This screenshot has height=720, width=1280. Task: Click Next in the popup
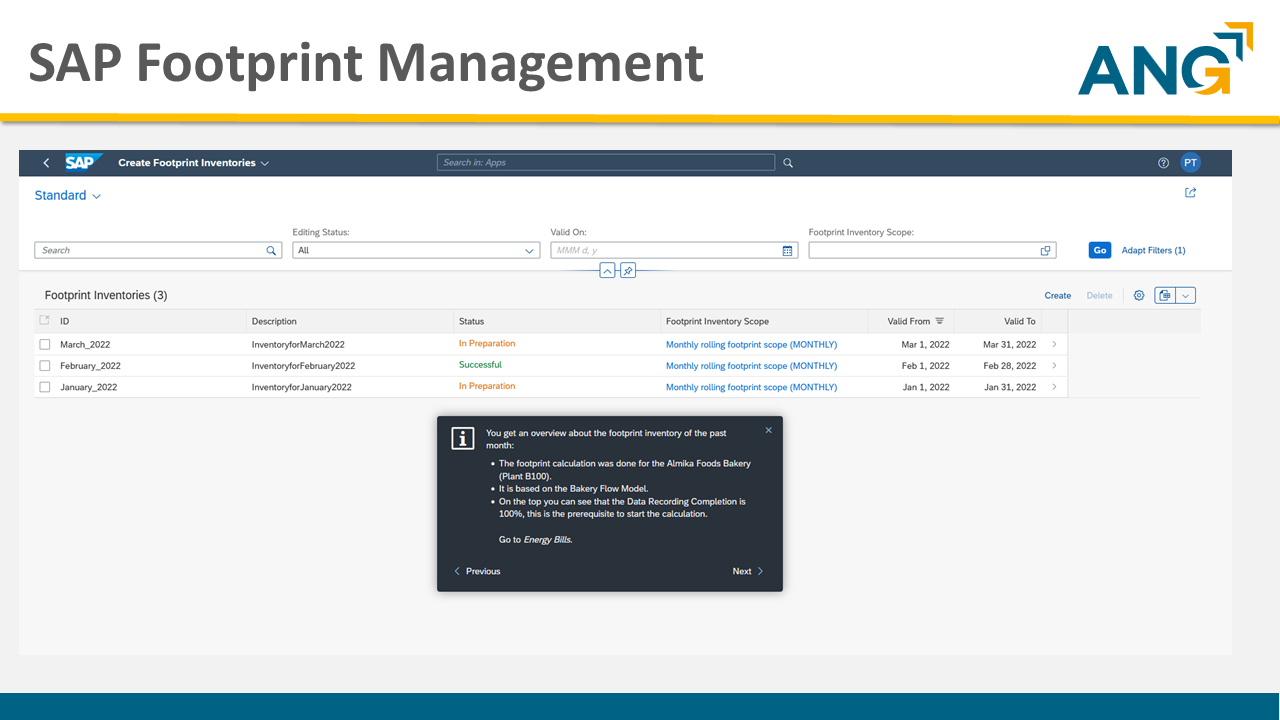tap(748, 571)
